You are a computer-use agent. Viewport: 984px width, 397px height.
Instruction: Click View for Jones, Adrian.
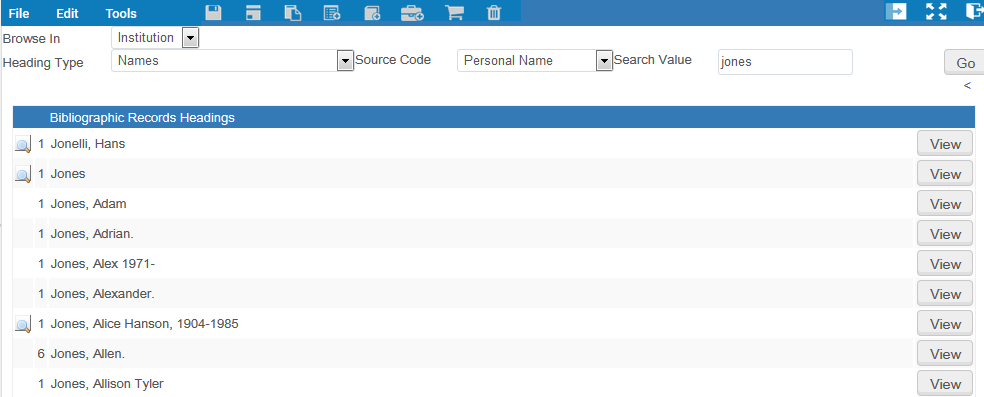coord(945,234)
